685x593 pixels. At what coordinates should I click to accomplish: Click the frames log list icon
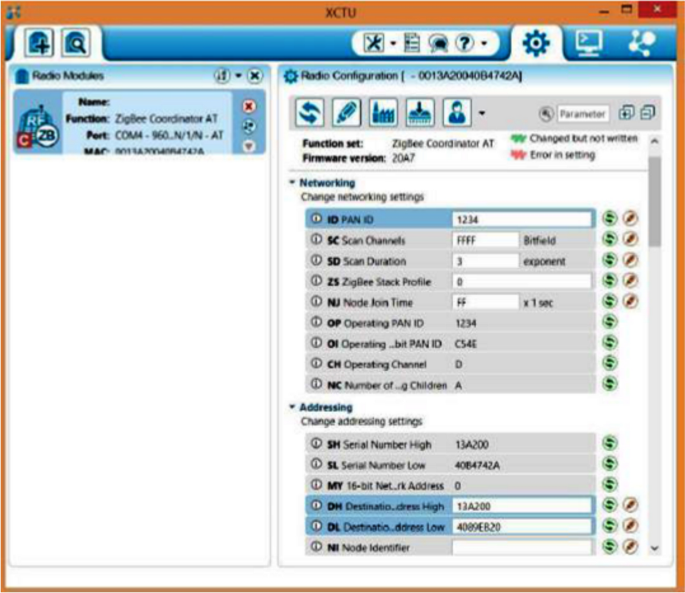tap(412, 43)
